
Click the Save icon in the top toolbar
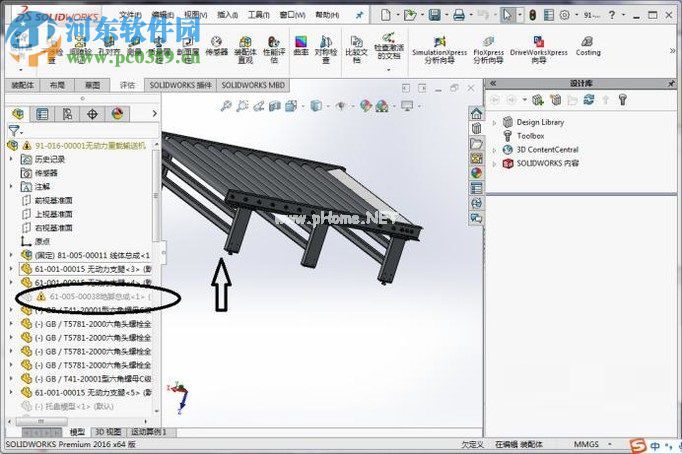point(434,15)
